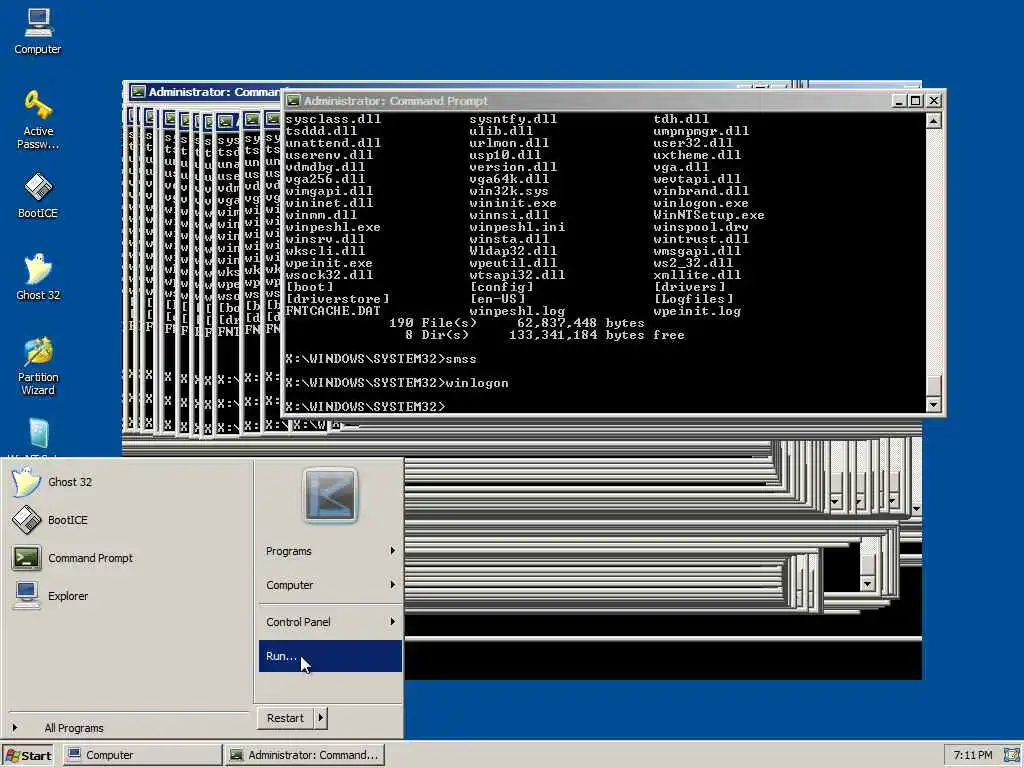
Task: Click the front Command Prompt's scroll-down arrow
Action: [934, 405]
